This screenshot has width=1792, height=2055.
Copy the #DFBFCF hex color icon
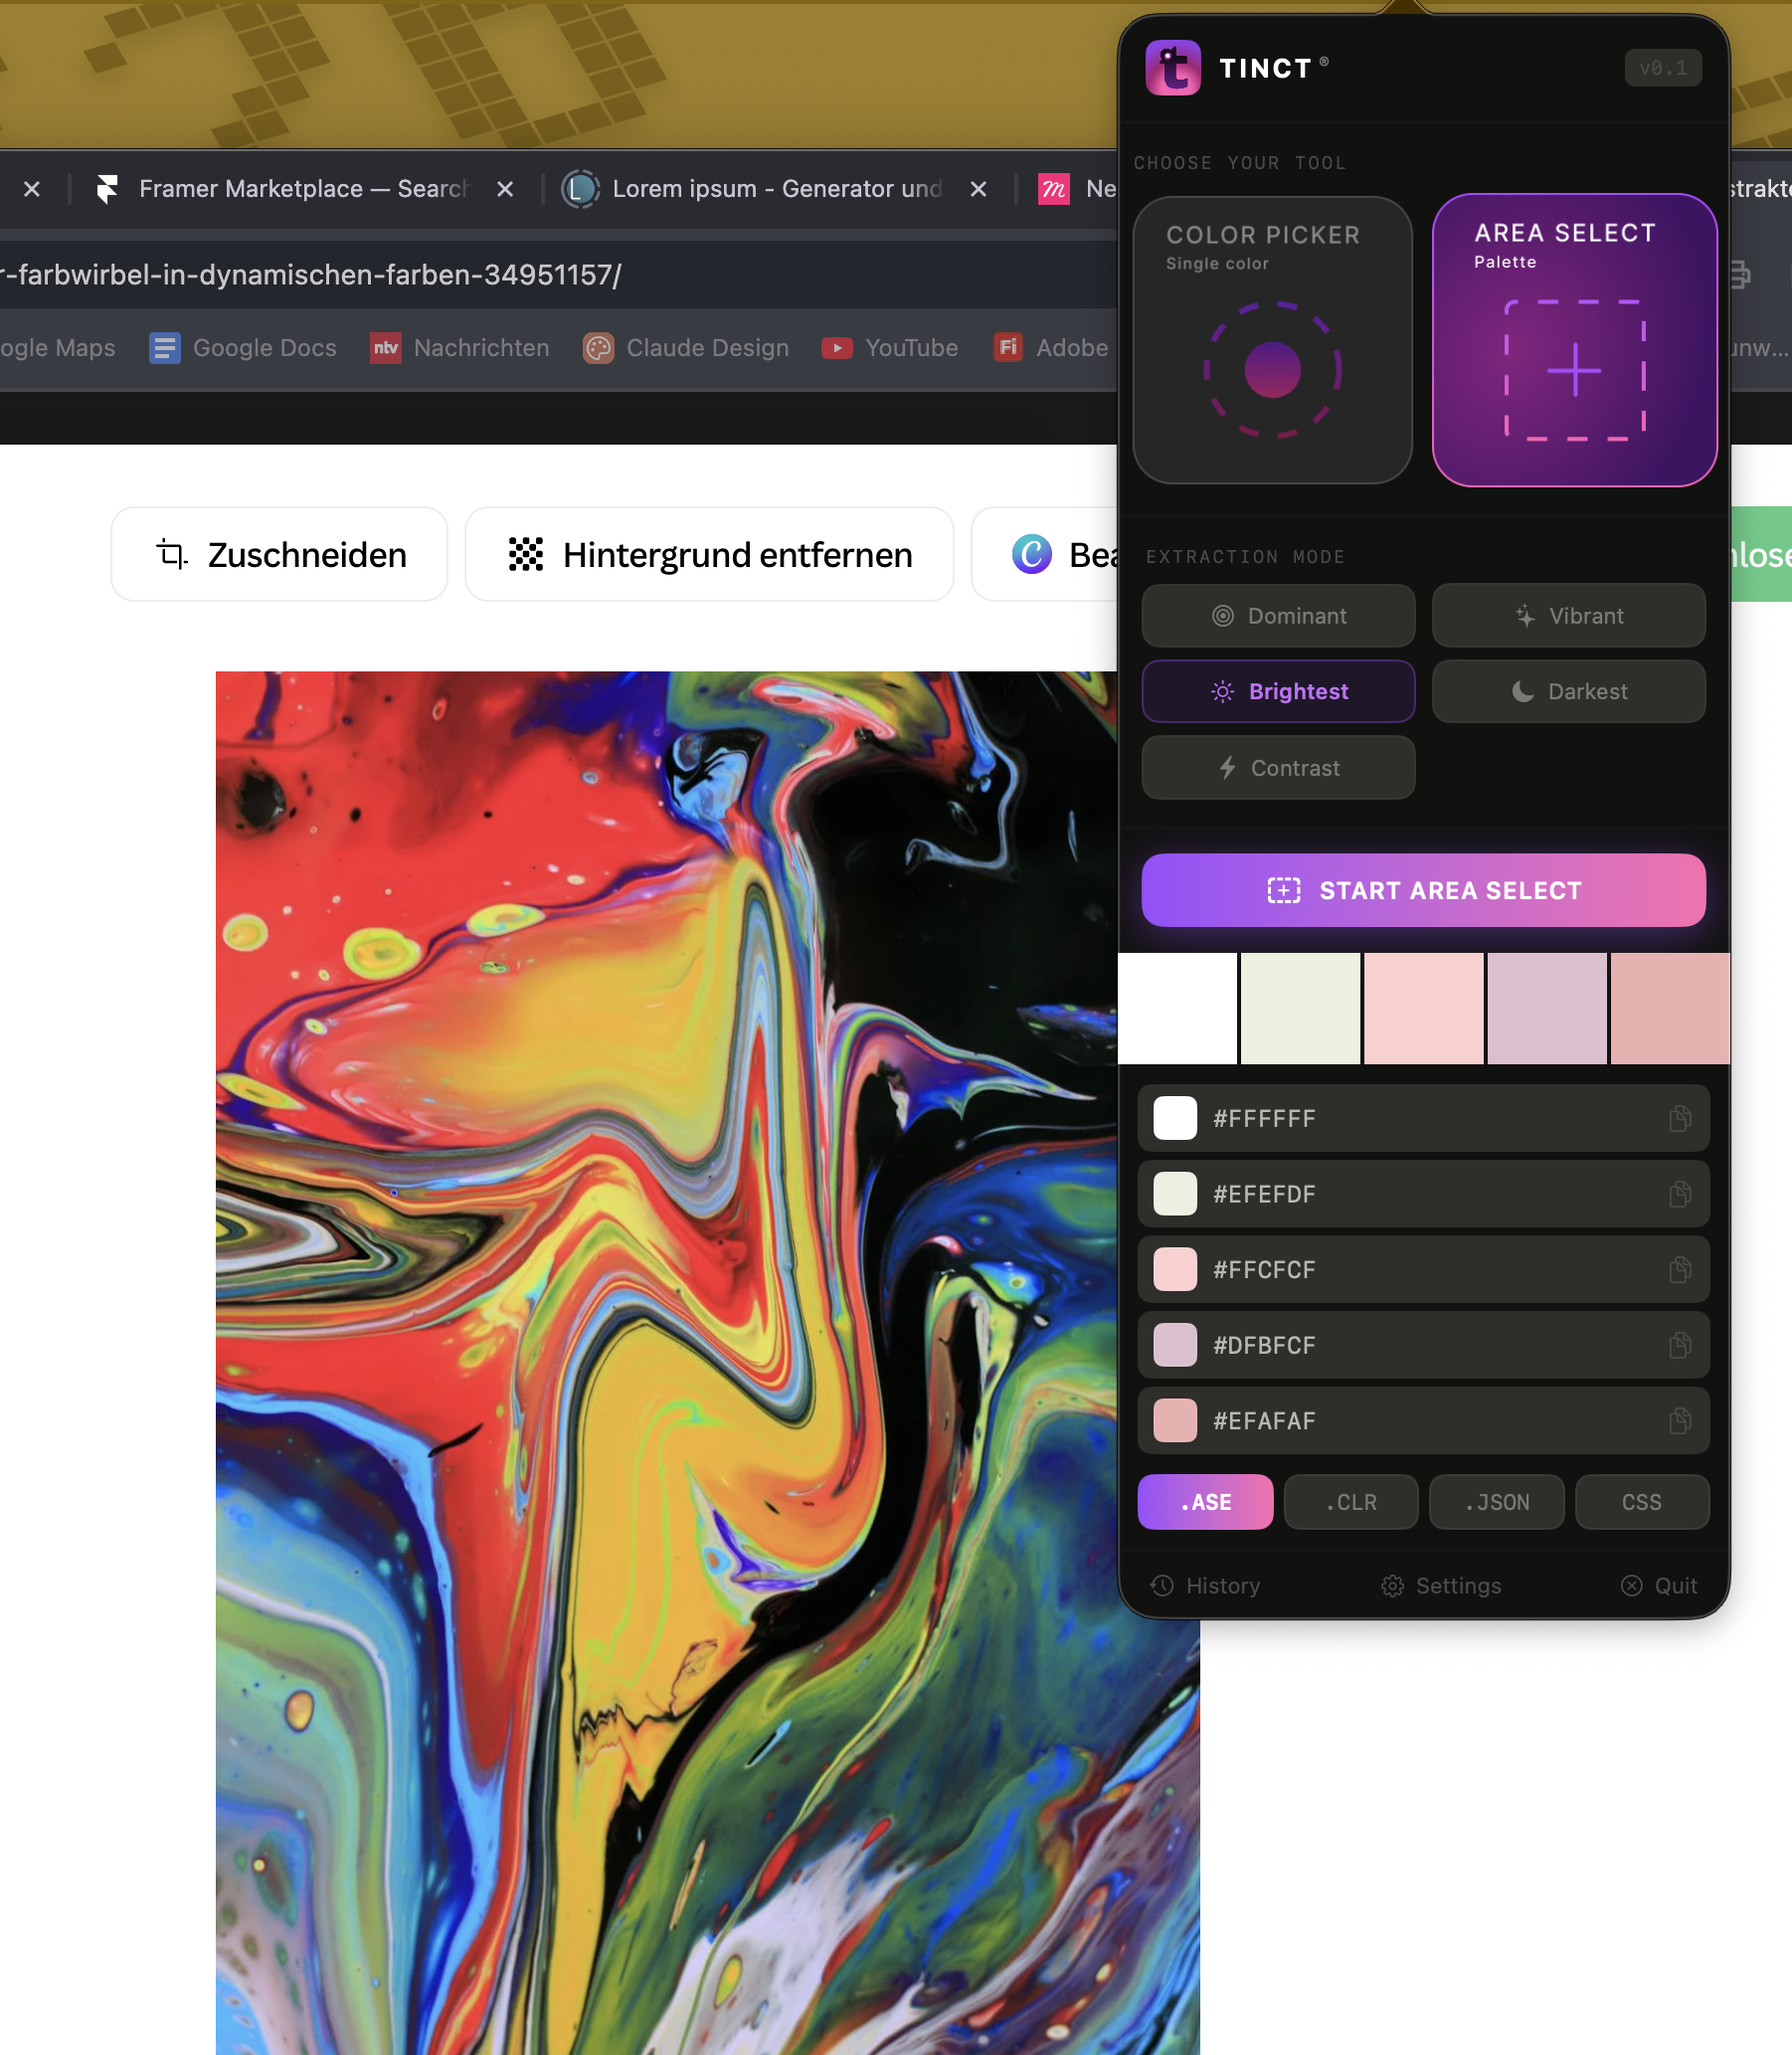coord(1679,1345)
